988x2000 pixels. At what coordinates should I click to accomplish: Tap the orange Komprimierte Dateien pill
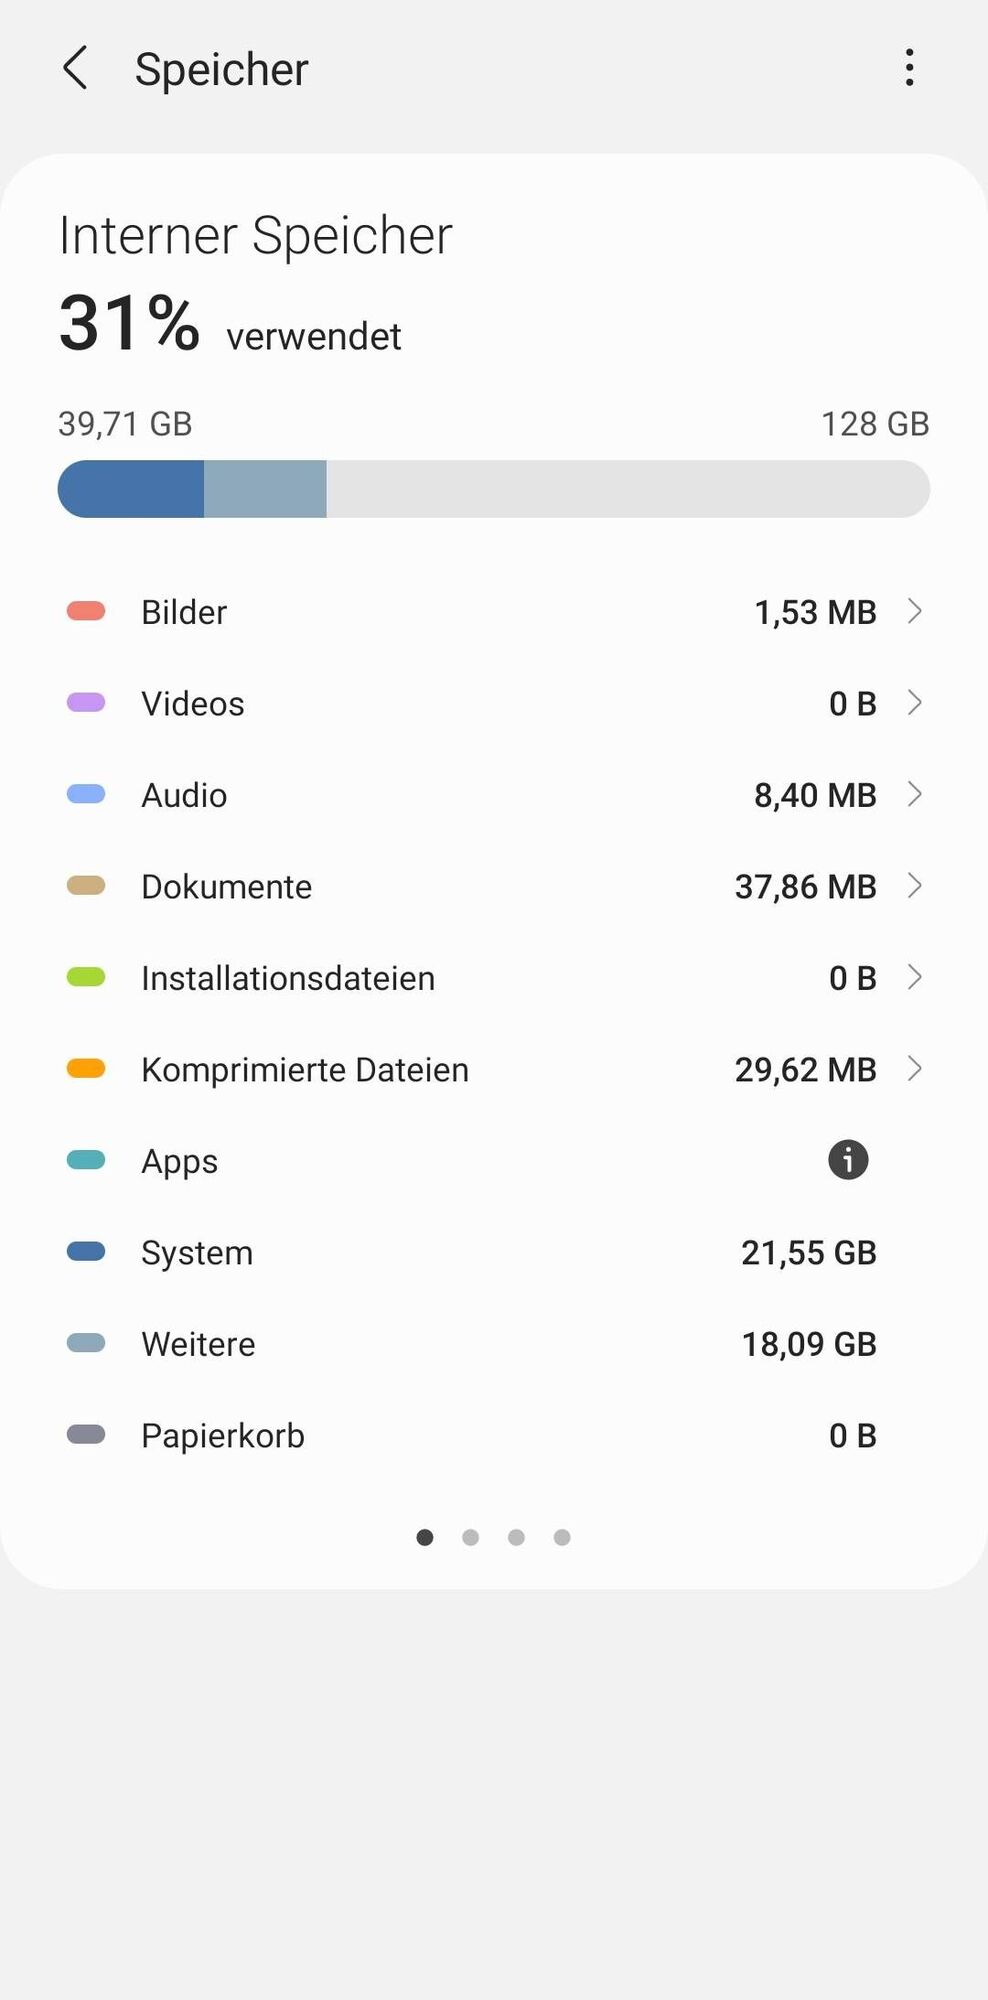[x=86, y=1069]
